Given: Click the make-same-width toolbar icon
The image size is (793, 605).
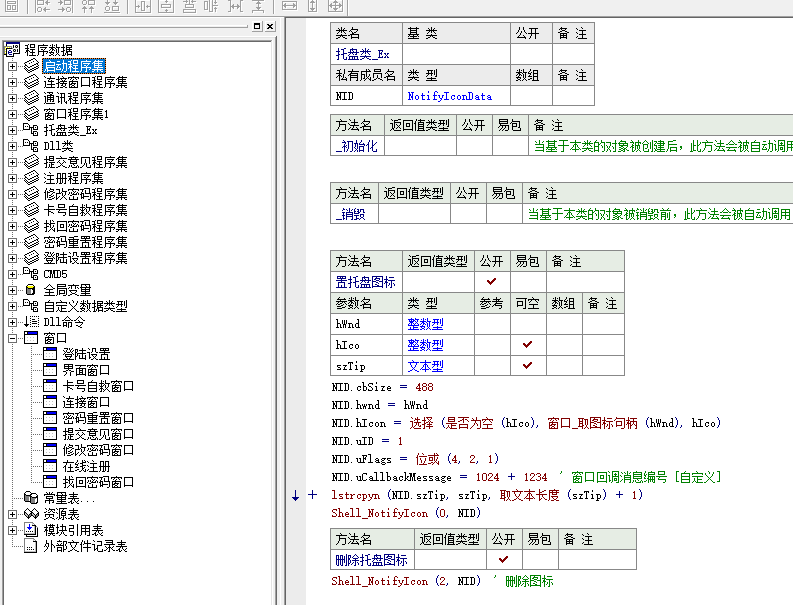Looking at the screenshot, I should (x=289, y=6).
